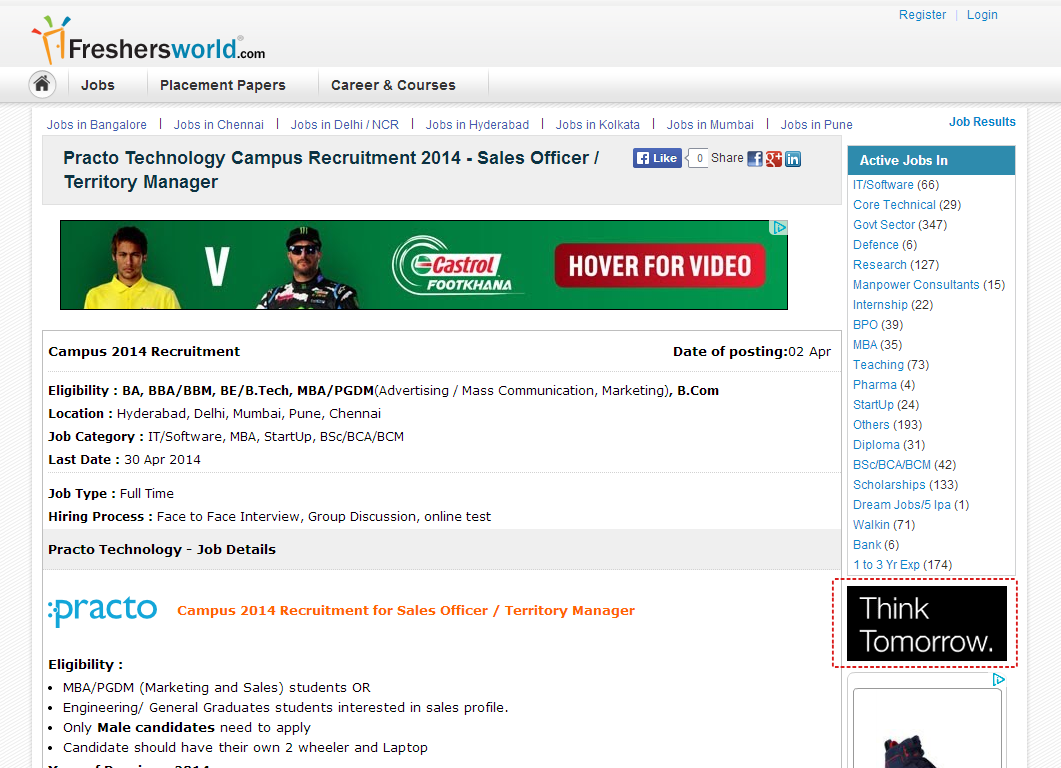Share the job via the LinkedIn icon
1061x768 pixels.
[793, 159]
